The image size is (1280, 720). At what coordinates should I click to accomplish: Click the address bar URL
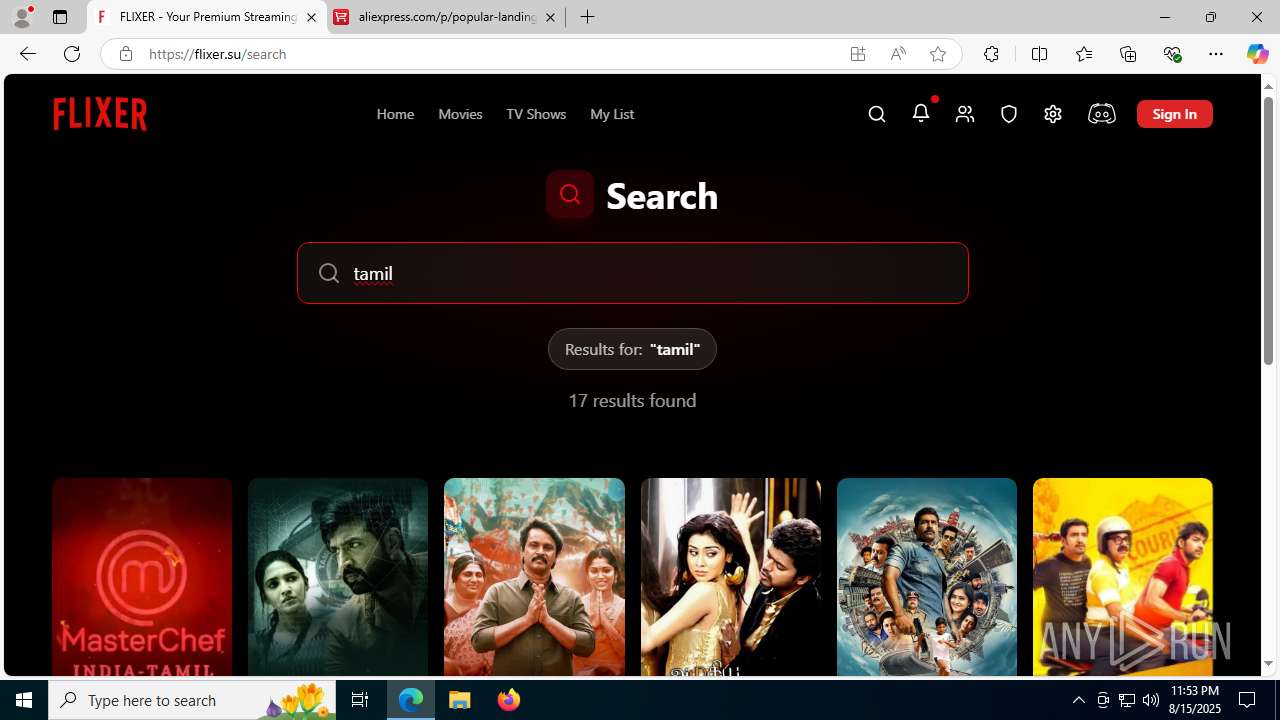pos(217,54)
